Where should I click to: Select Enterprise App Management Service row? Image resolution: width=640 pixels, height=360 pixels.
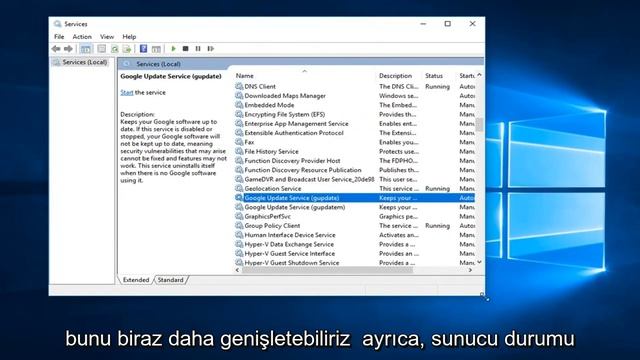tap(354, 124)
